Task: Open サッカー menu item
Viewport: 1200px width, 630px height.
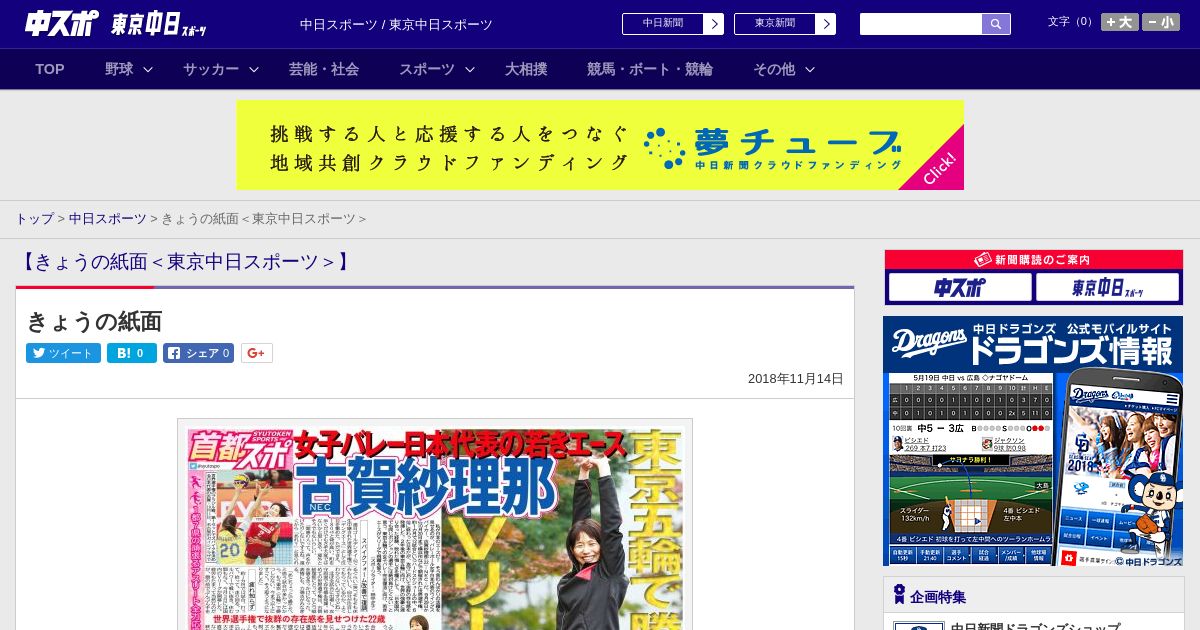Action: (x=211, y=69)
